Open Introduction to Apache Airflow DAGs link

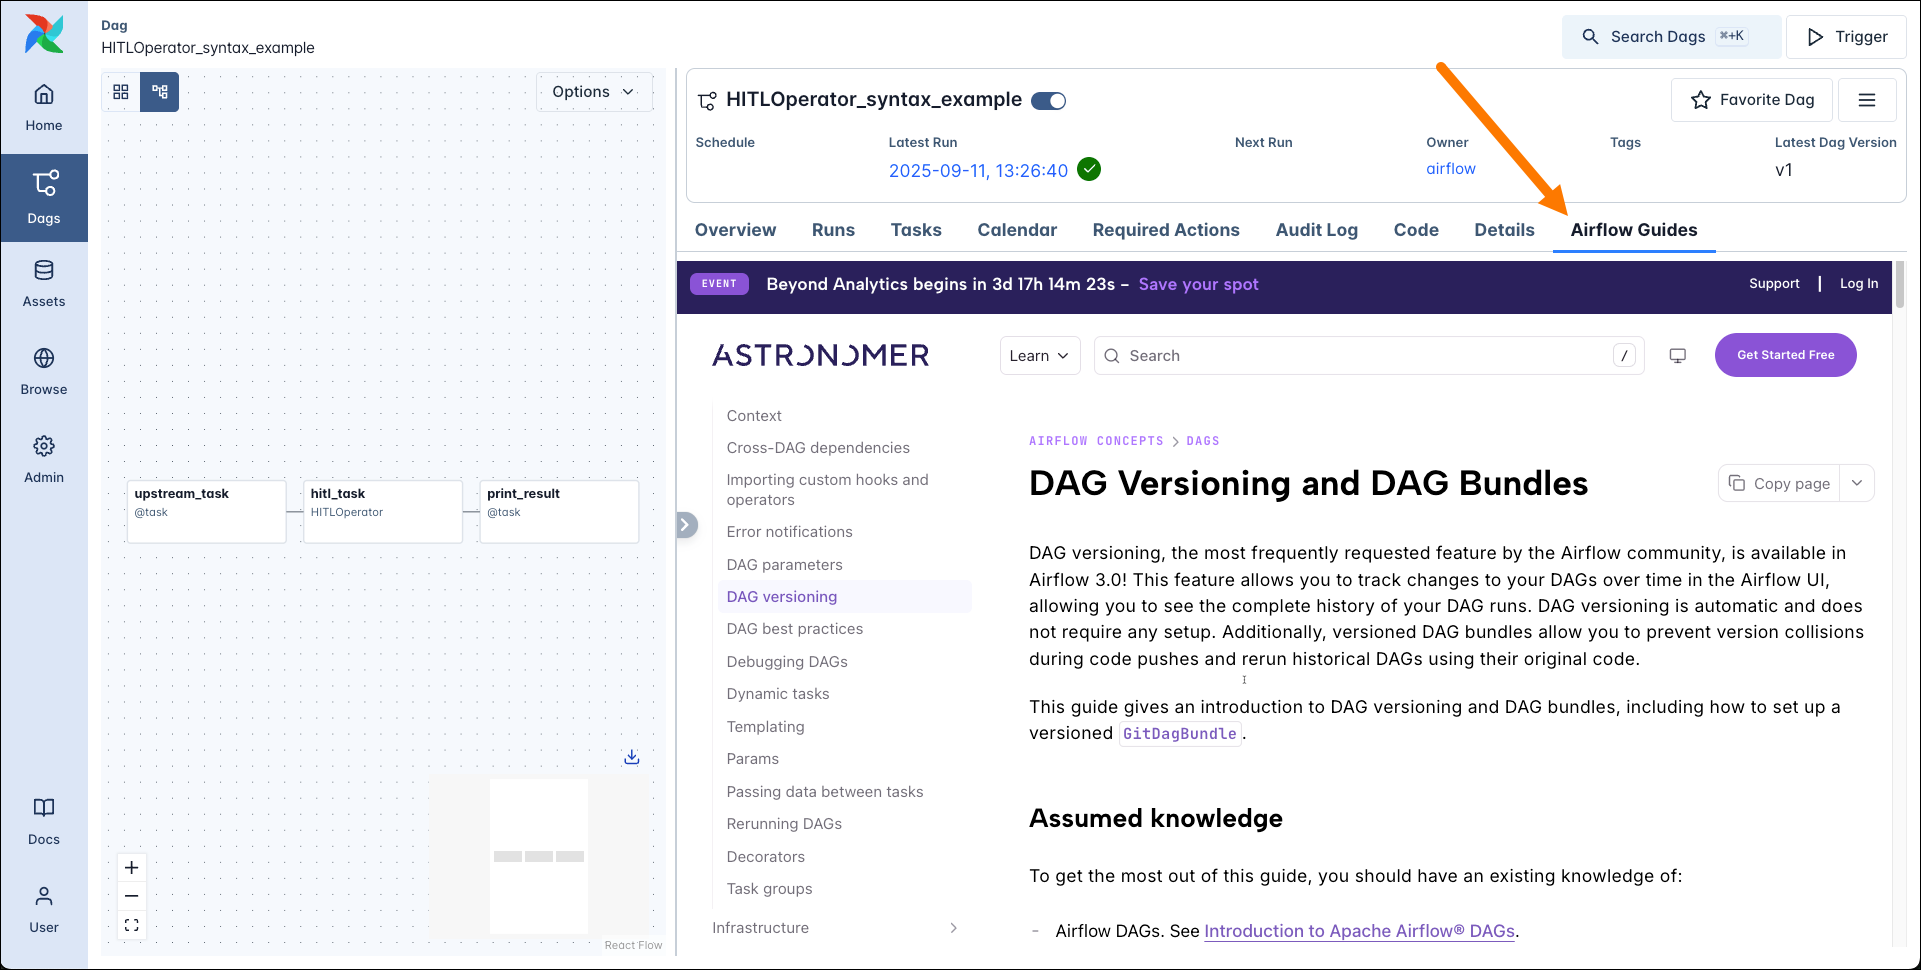point(1358,931)
